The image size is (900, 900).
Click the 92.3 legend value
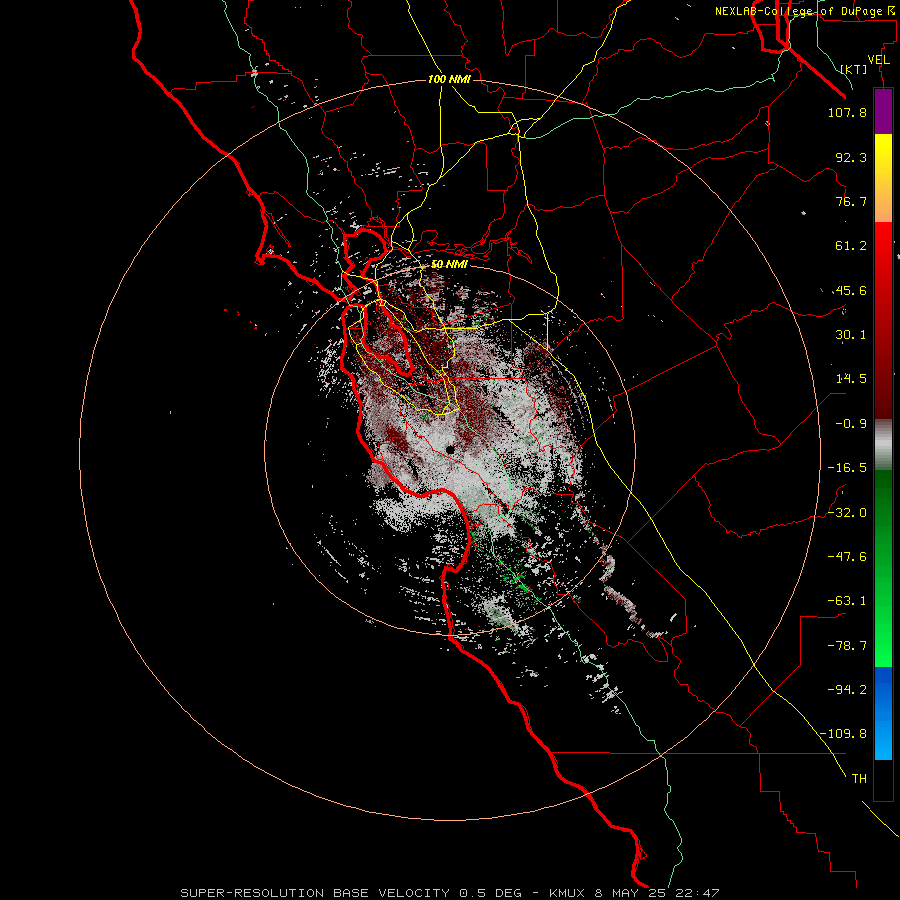coord(851,157)
